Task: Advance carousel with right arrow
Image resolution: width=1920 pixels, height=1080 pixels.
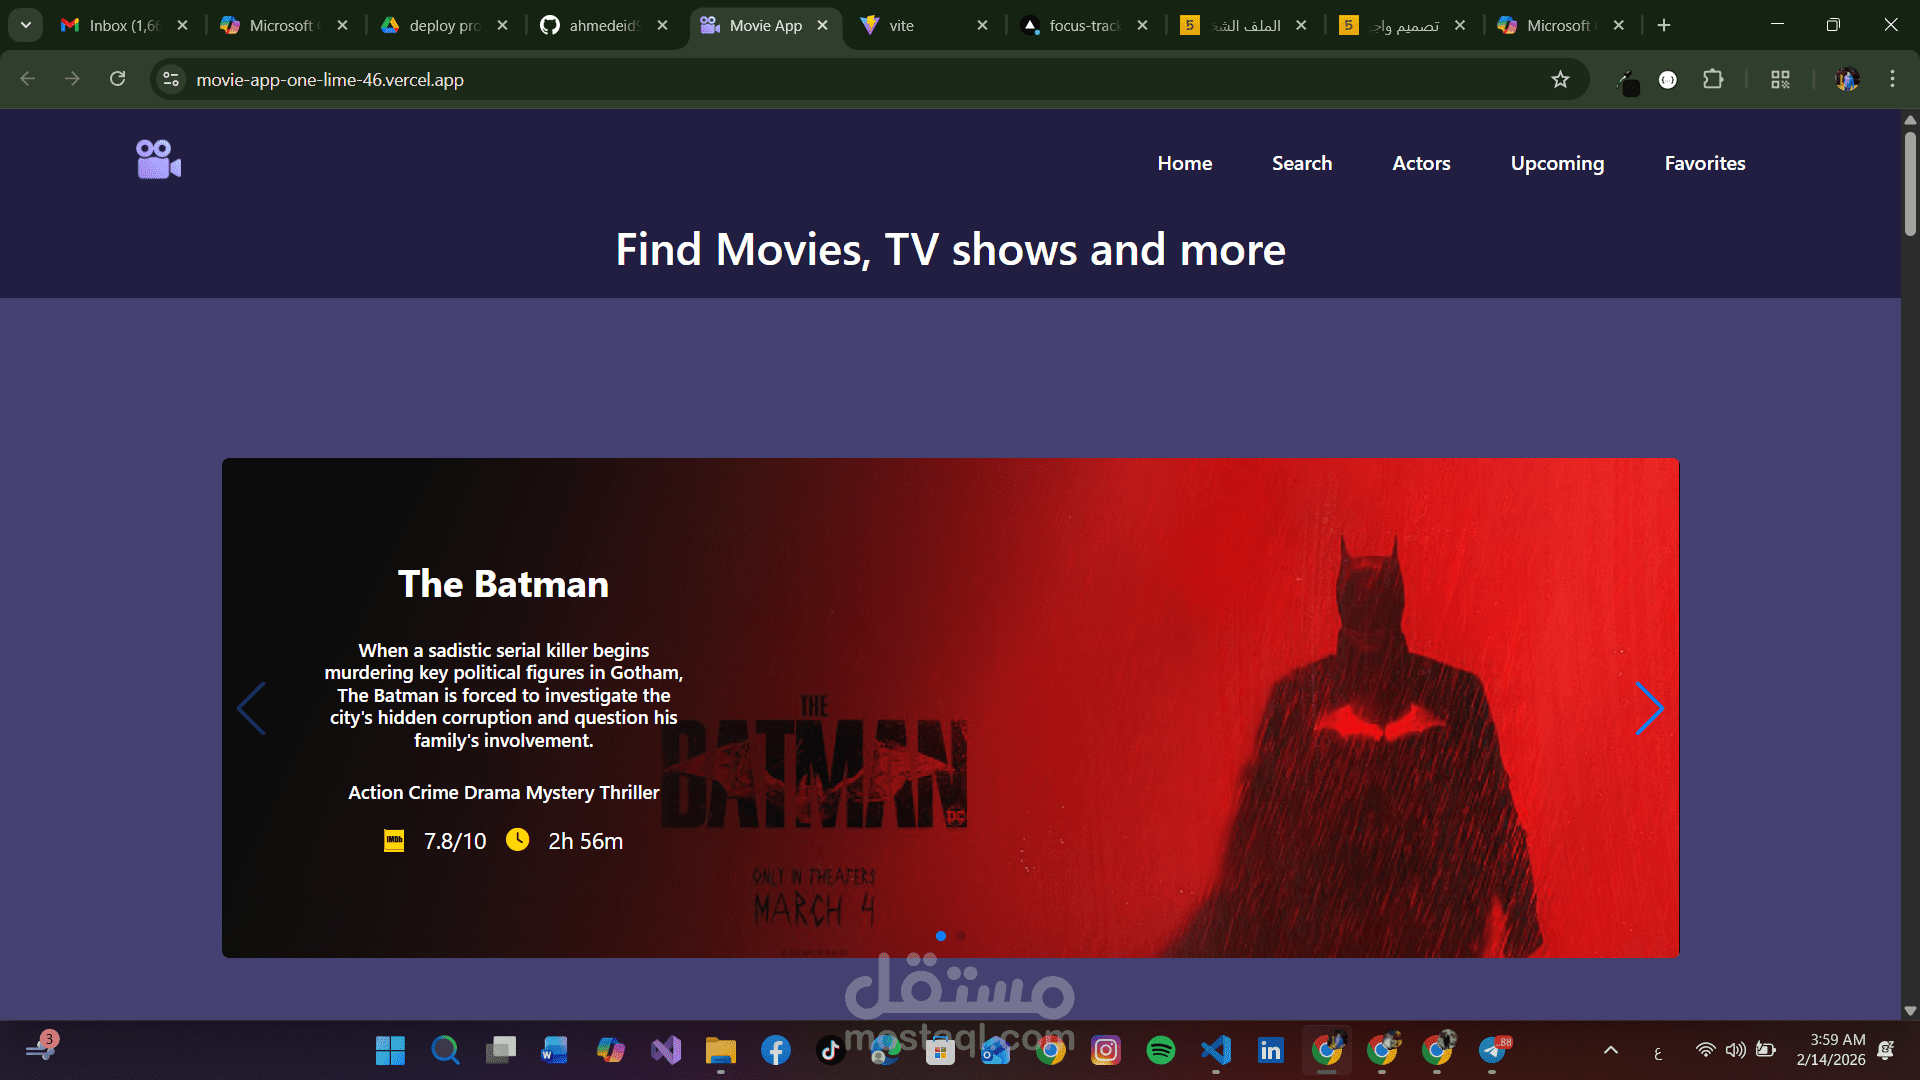Action: [1649, 708]
